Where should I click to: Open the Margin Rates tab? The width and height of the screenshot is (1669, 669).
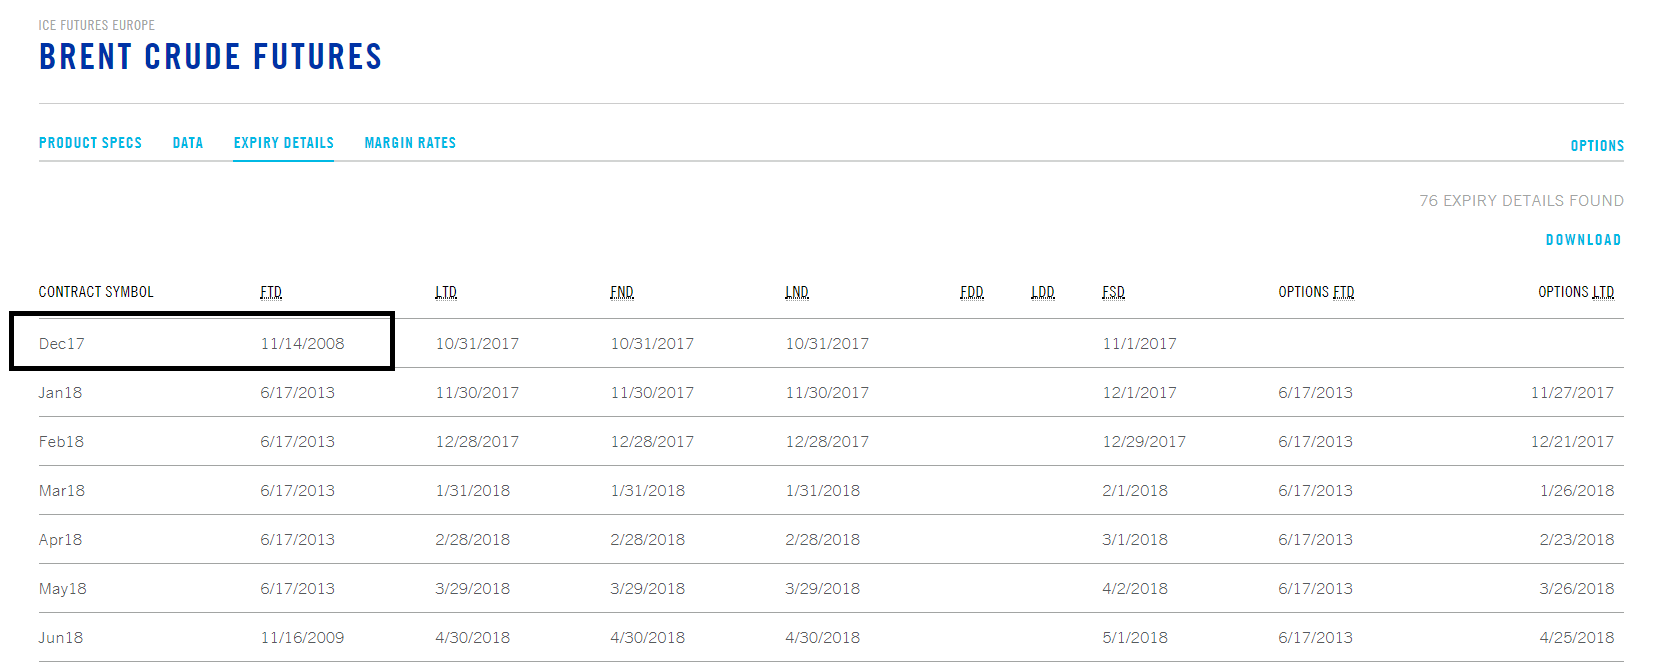click(x=410, y=143)
